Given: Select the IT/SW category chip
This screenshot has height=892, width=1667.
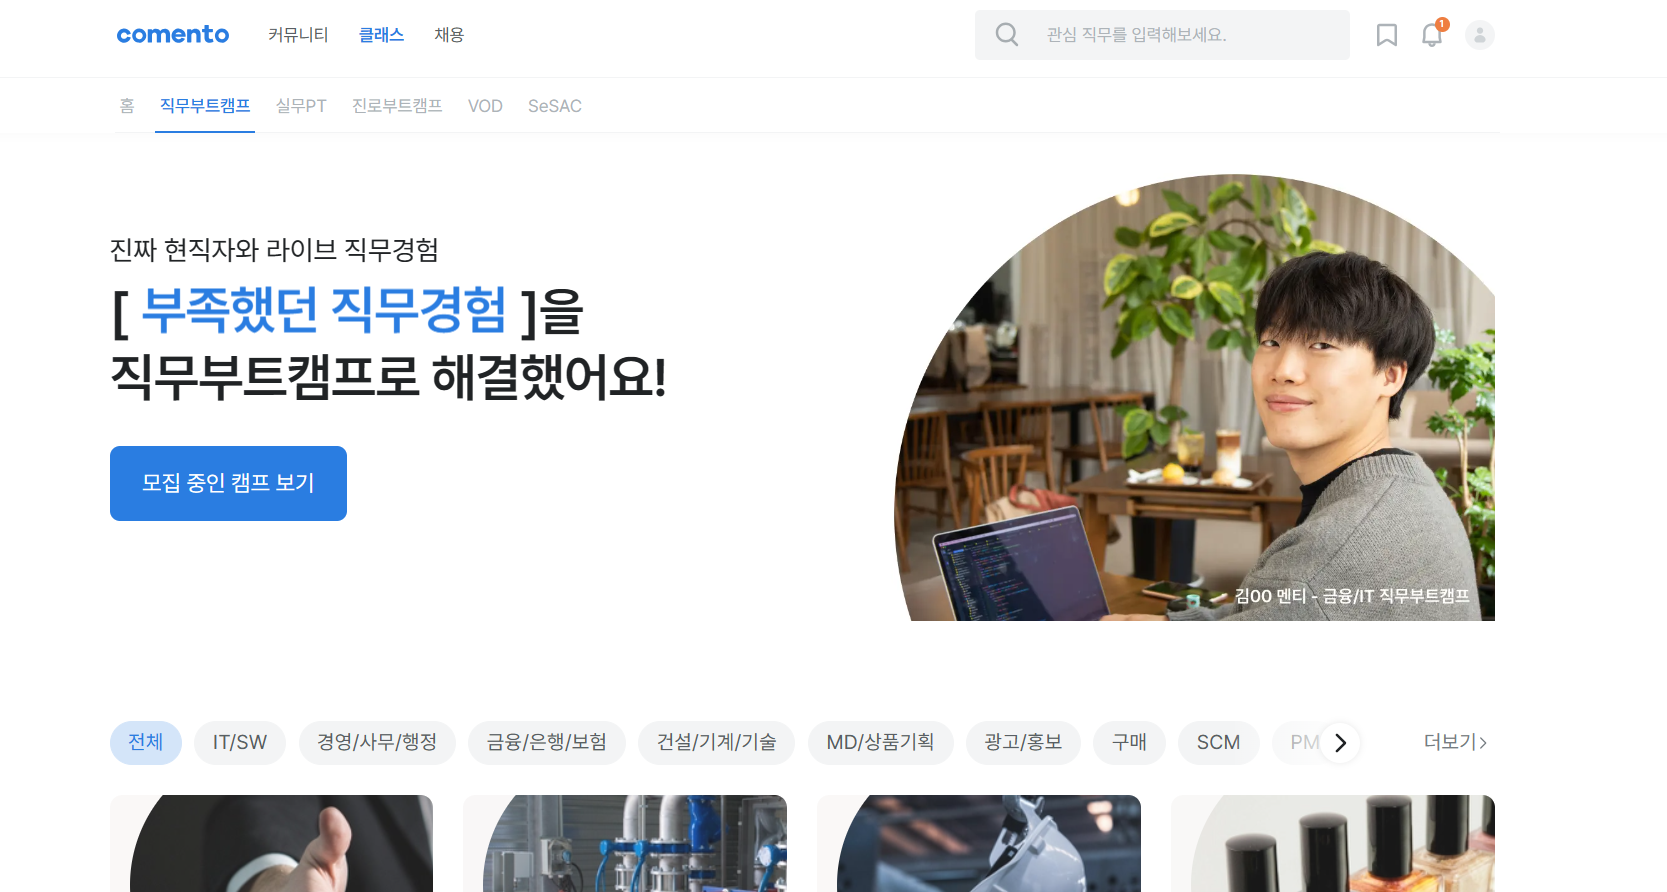Looking at the screenshot, I should 240,743.
